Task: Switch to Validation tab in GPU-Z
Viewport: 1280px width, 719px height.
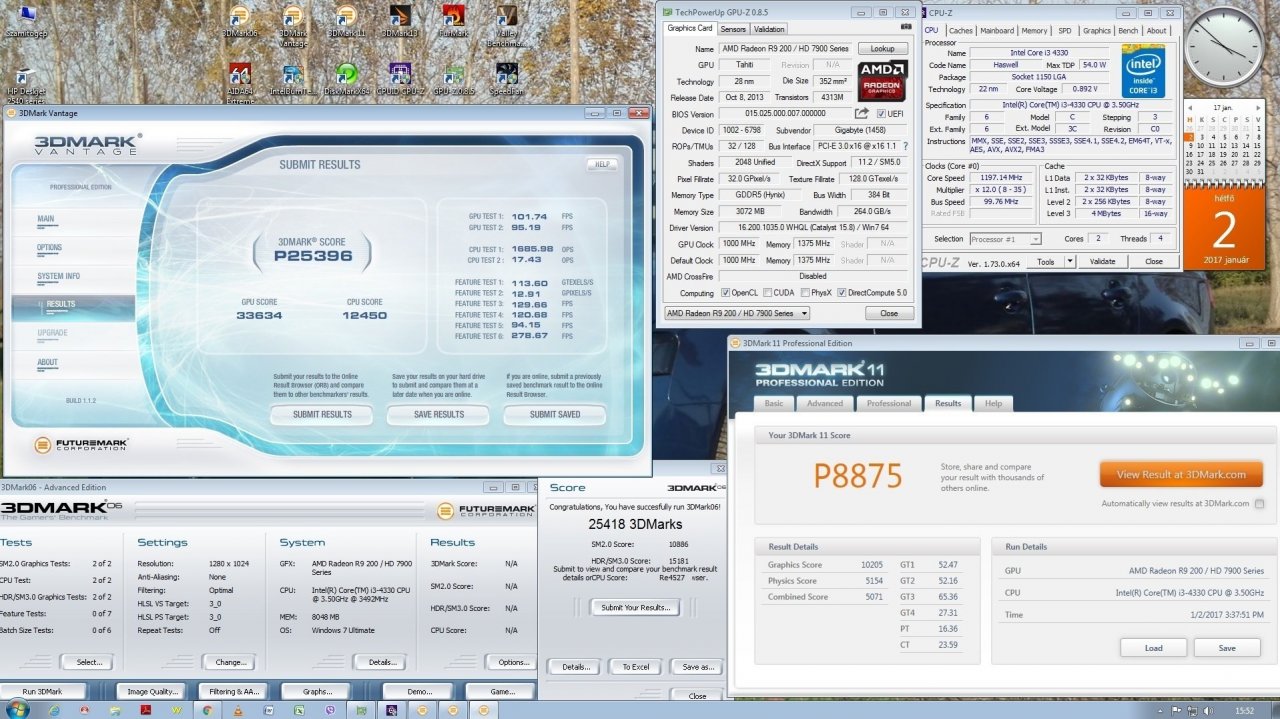Action: tap(768, 29)
